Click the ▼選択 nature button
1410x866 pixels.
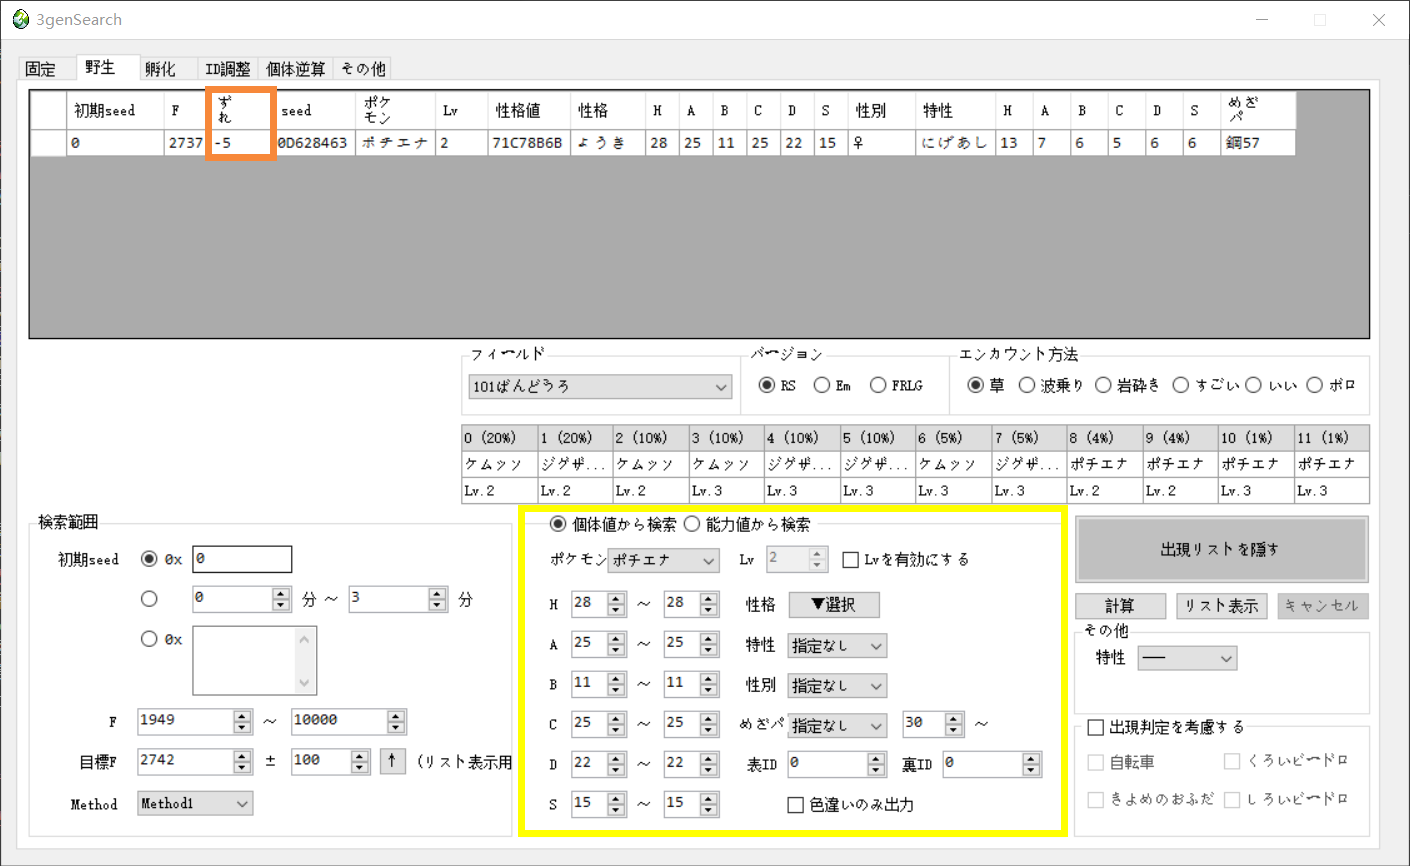(834, 605)
